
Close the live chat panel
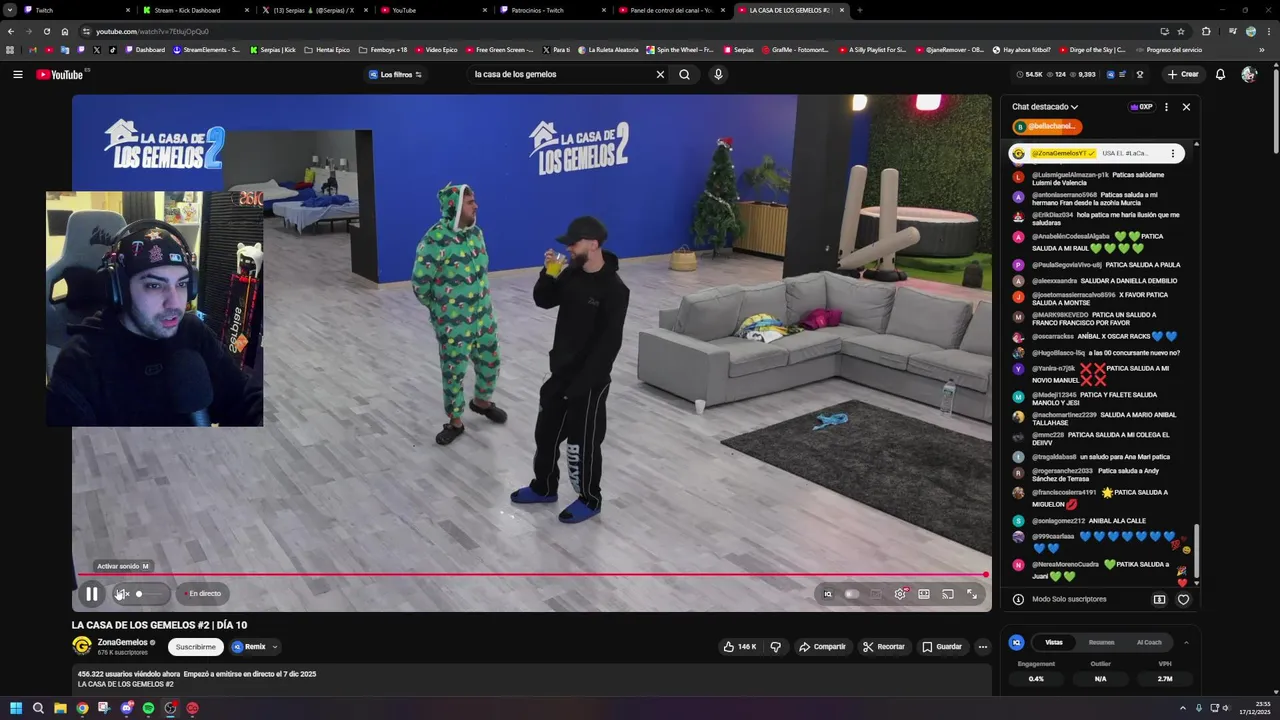pos(1186,107)
